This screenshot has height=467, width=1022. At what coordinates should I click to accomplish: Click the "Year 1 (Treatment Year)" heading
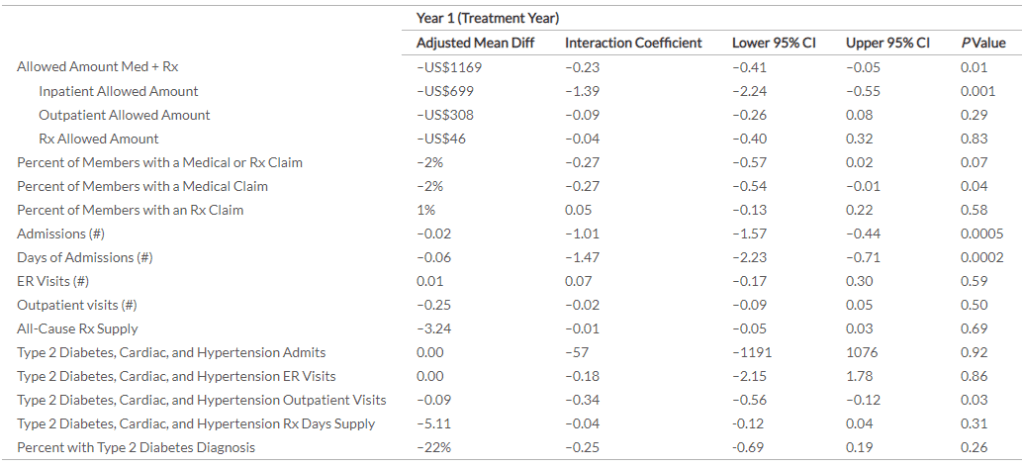pyautogui.click(x=487, y=18)
